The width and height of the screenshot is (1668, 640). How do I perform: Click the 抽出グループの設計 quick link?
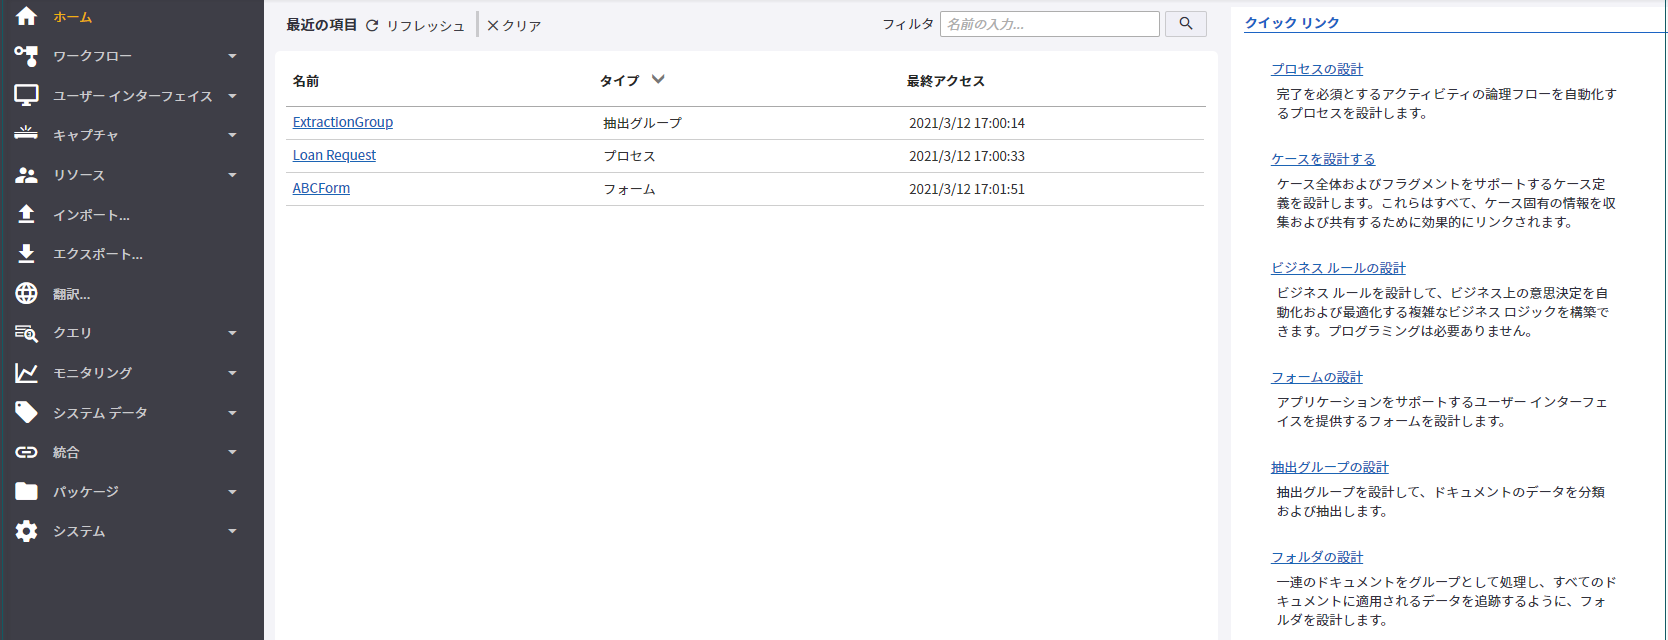point(1330,467)
